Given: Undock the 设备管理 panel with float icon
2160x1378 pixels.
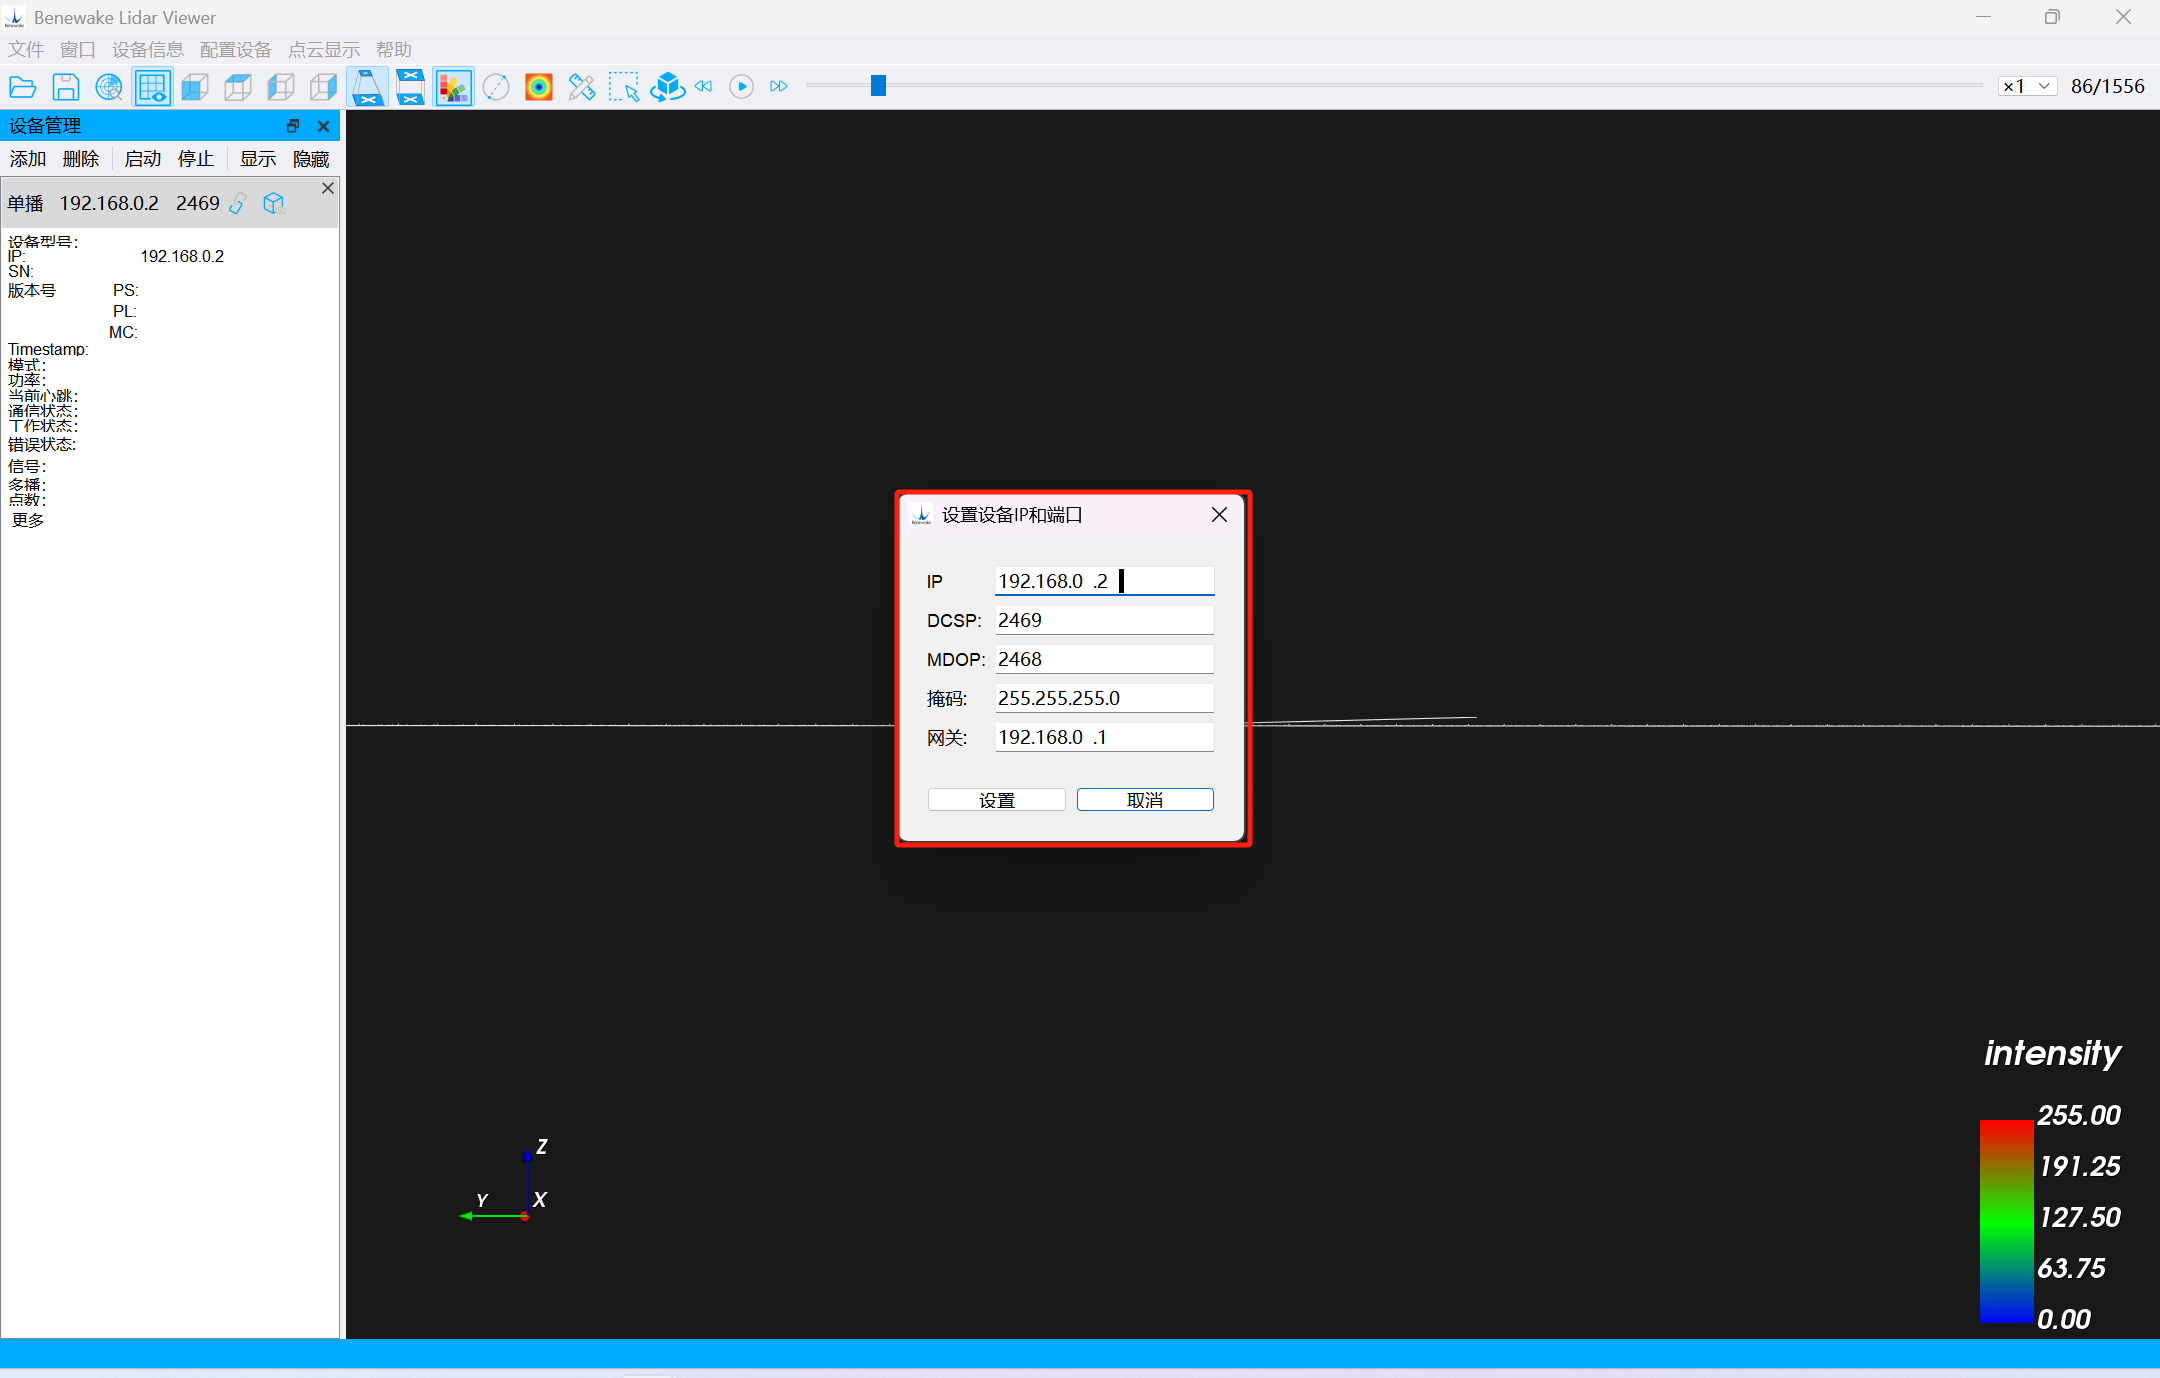Looking at the screenshot, I should click(x=293, y=126).
